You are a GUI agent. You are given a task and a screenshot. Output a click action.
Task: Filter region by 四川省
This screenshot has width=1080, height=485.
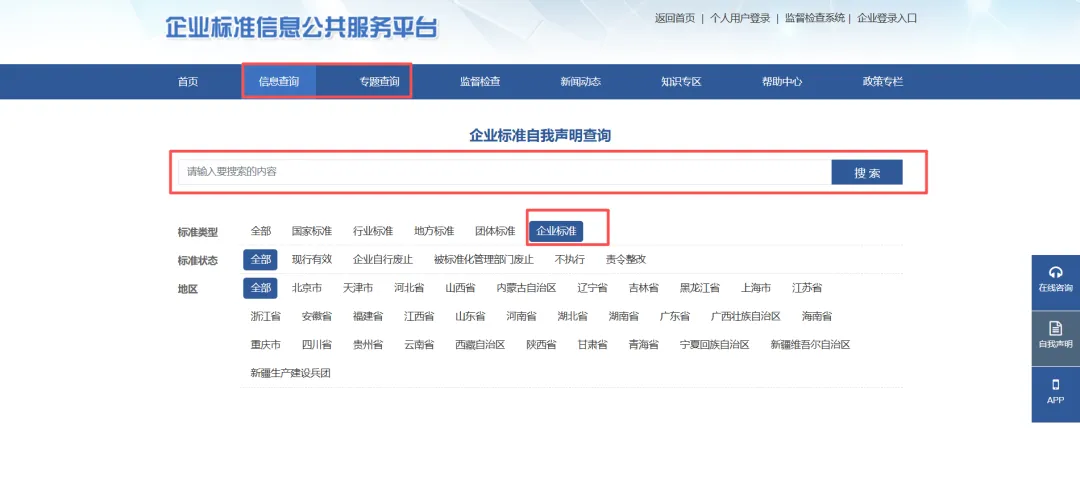(317, 344)
